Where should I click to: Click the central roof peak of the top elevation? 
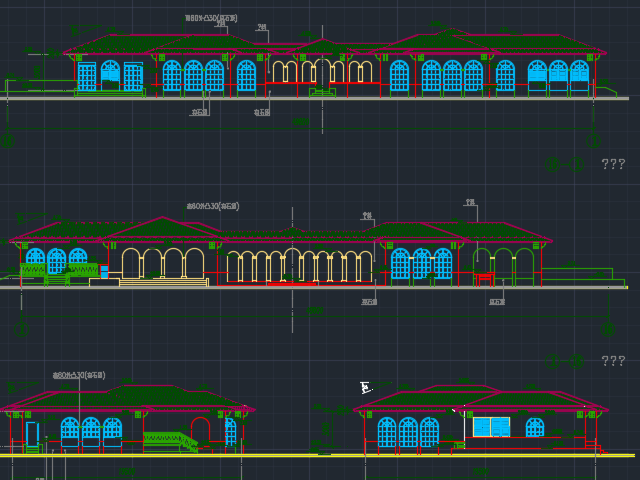pyautogui.click(x=322, y=43)
